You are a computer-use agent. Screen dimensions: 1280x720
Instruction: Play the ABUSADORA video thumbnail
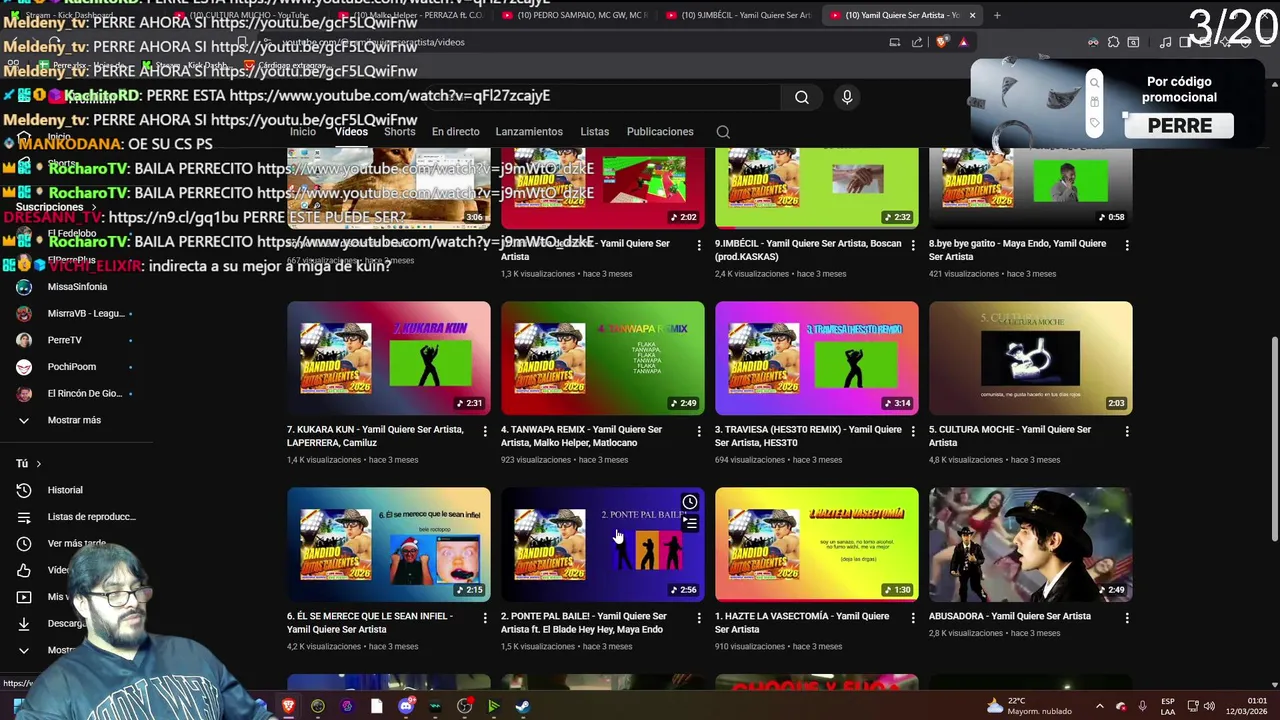tap(1030, 544)
